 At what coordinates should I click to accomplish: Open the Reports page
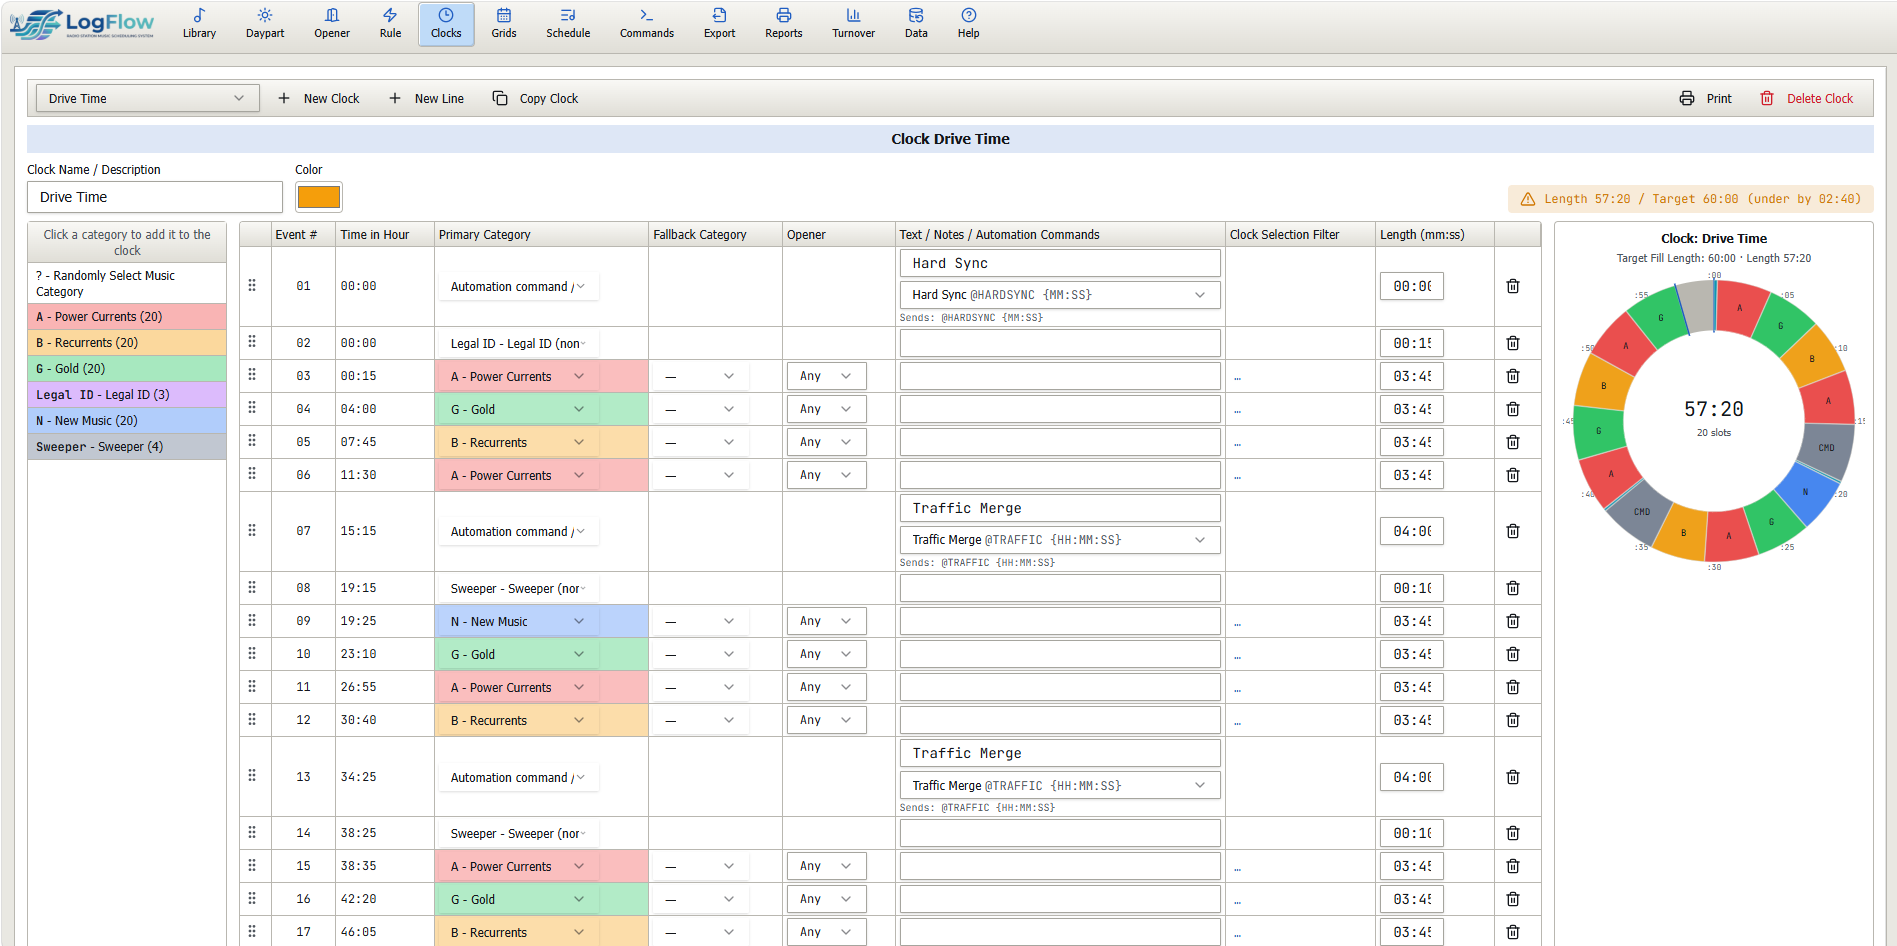[x=784, y=24]
